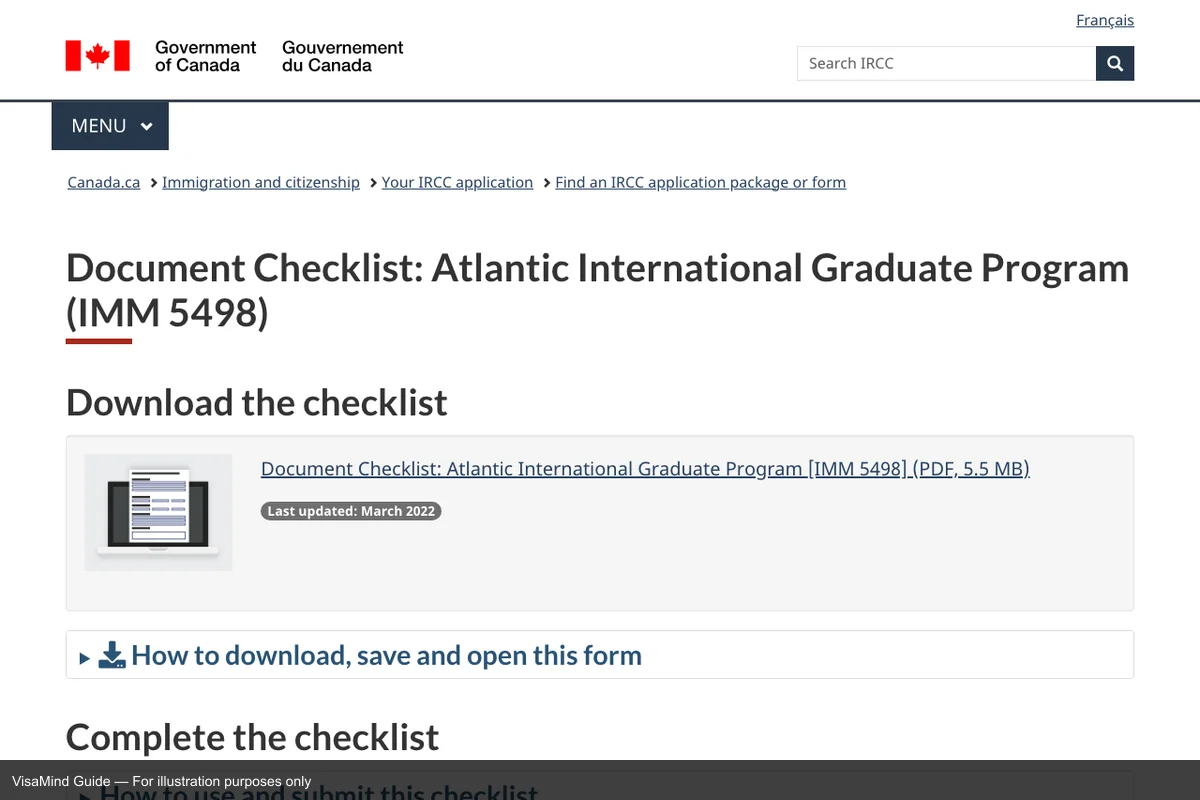Expand How to use and submit this checklist
Image resolution: width=1200 pixels, height=800 pixels.
[319, 792]
